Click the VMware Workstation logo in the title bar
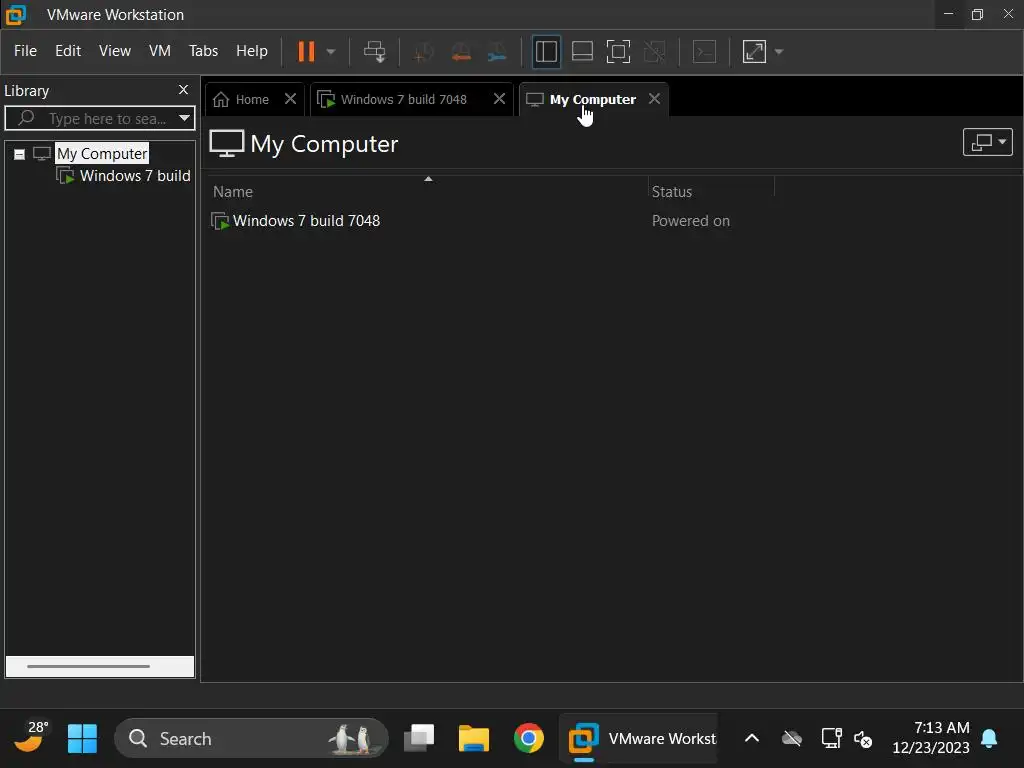Viewport: 1024px width, 768px height. [x=16, y=14]
